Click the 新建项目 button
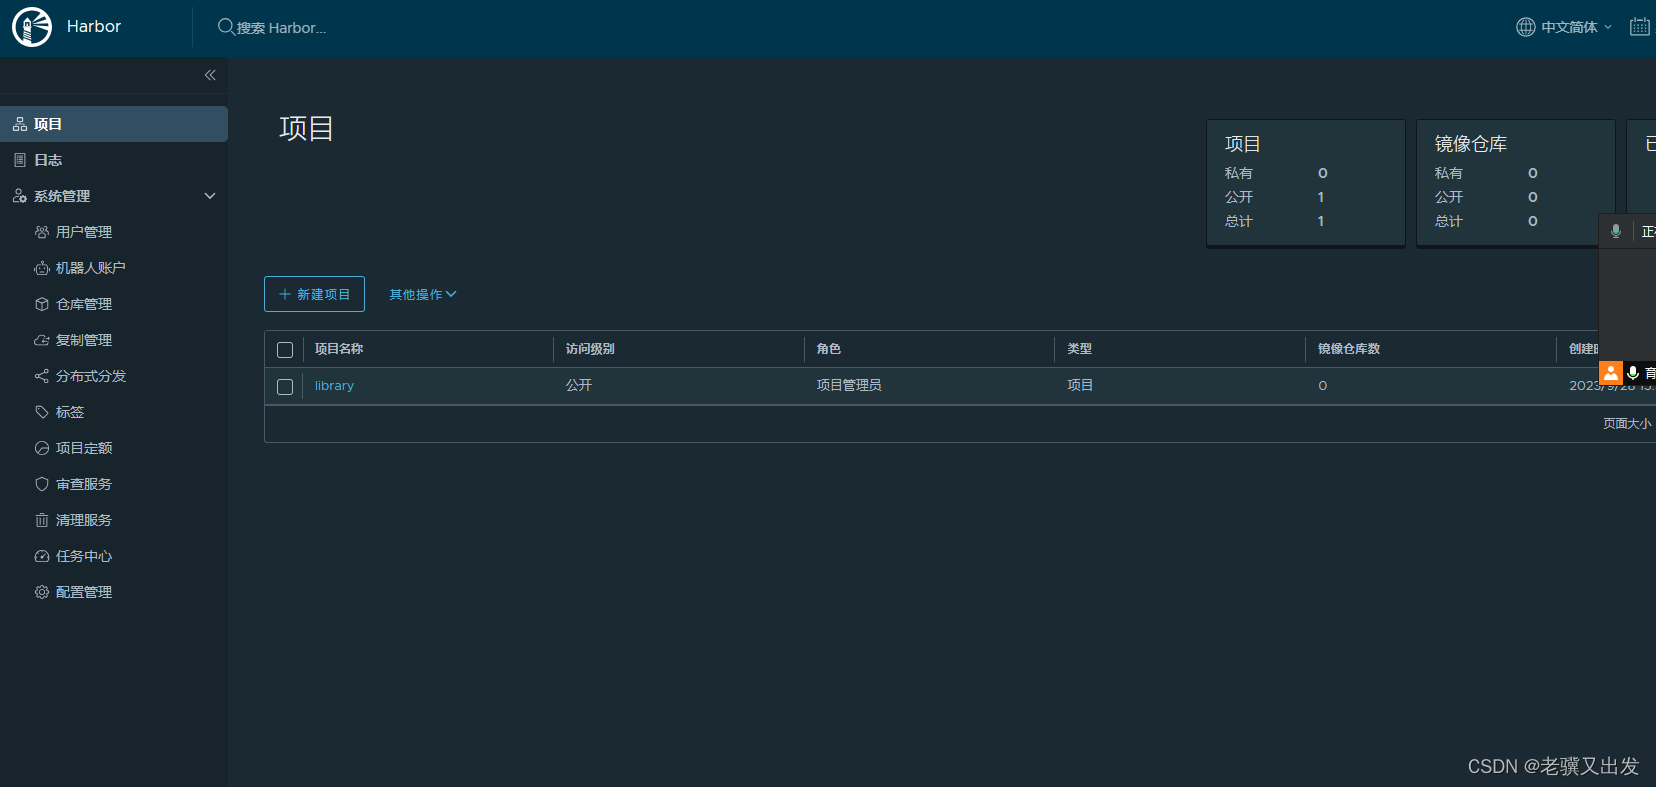Viewport: 1656px width, 787px height. click(314, 294)
